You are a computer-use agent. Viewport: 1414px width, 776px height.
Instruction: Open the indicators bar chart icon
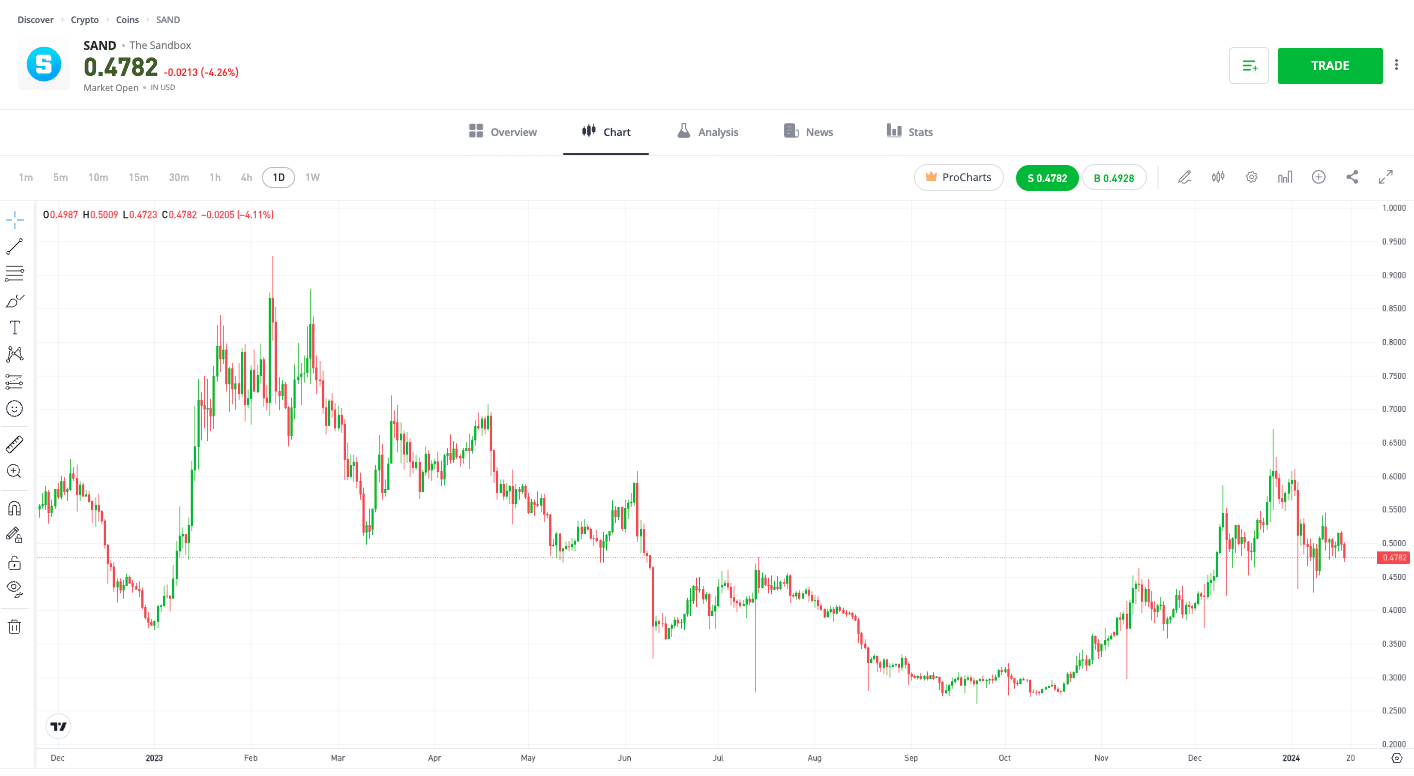pyautogui.click(x=1285, y=177)
